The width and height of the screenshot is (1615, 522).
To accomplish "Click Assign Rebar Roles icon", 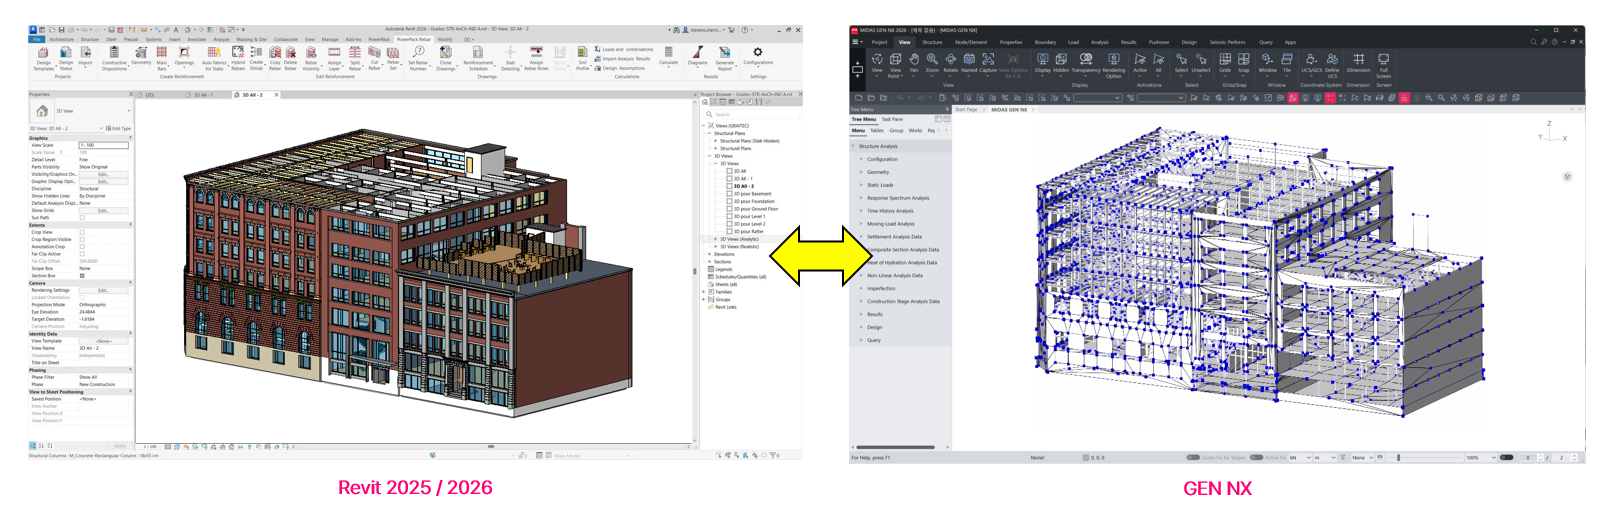I will click(536, 58).
